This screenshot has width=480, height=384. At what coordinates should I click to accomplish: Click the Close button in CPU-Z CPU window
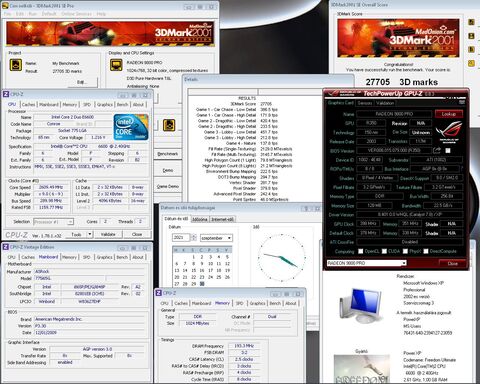pos(137,234)
